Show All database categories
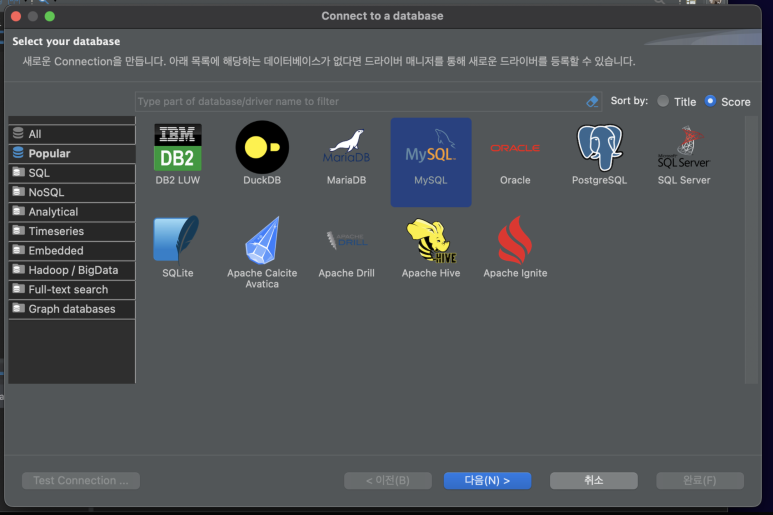773x515 pixels. [x=72, y=134]
